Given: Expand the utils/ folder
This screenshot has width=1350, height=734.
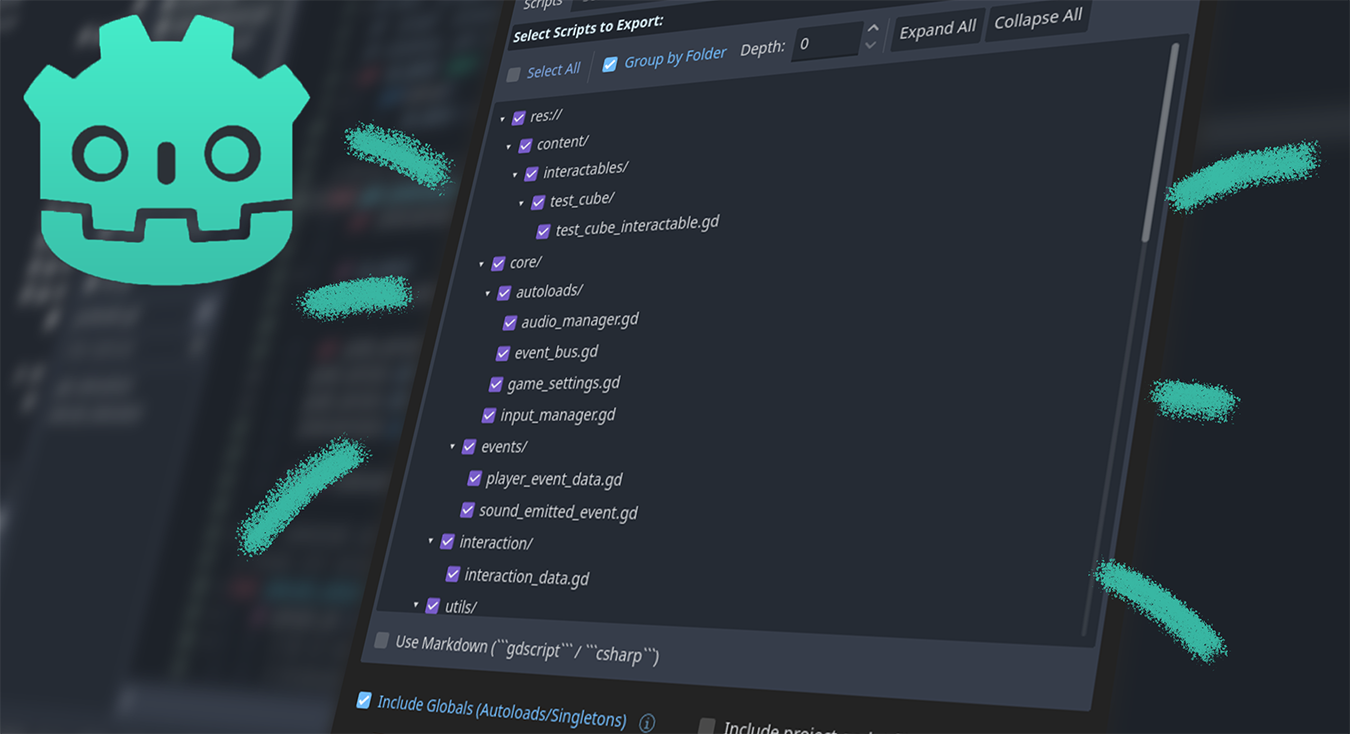Looking at the screenshot, I should (x=417, y=606).
